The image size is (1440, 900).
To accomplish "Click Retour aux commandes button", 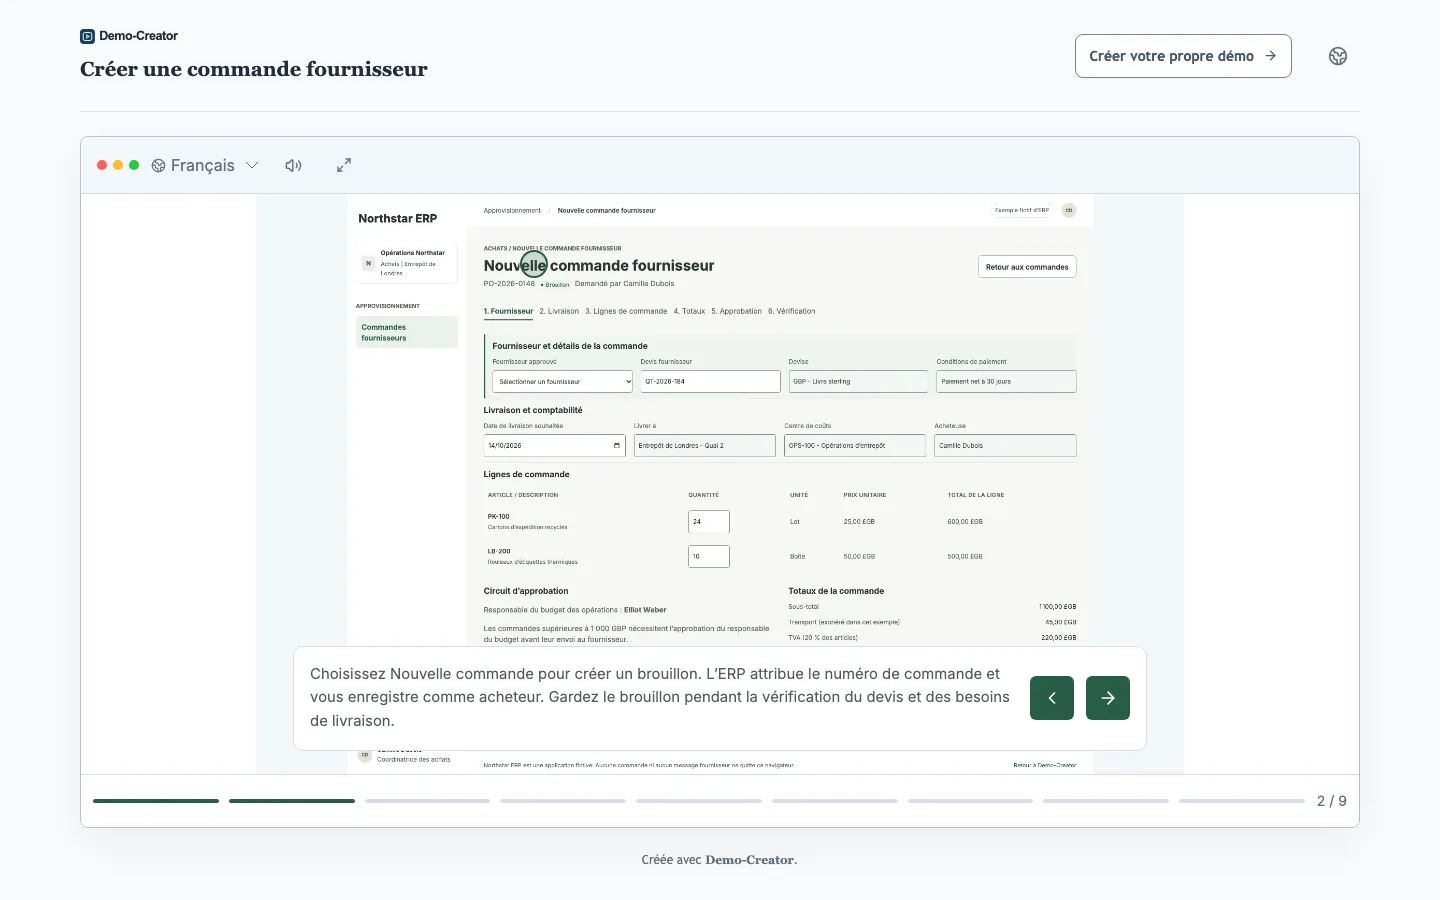I will [1027, 267].
